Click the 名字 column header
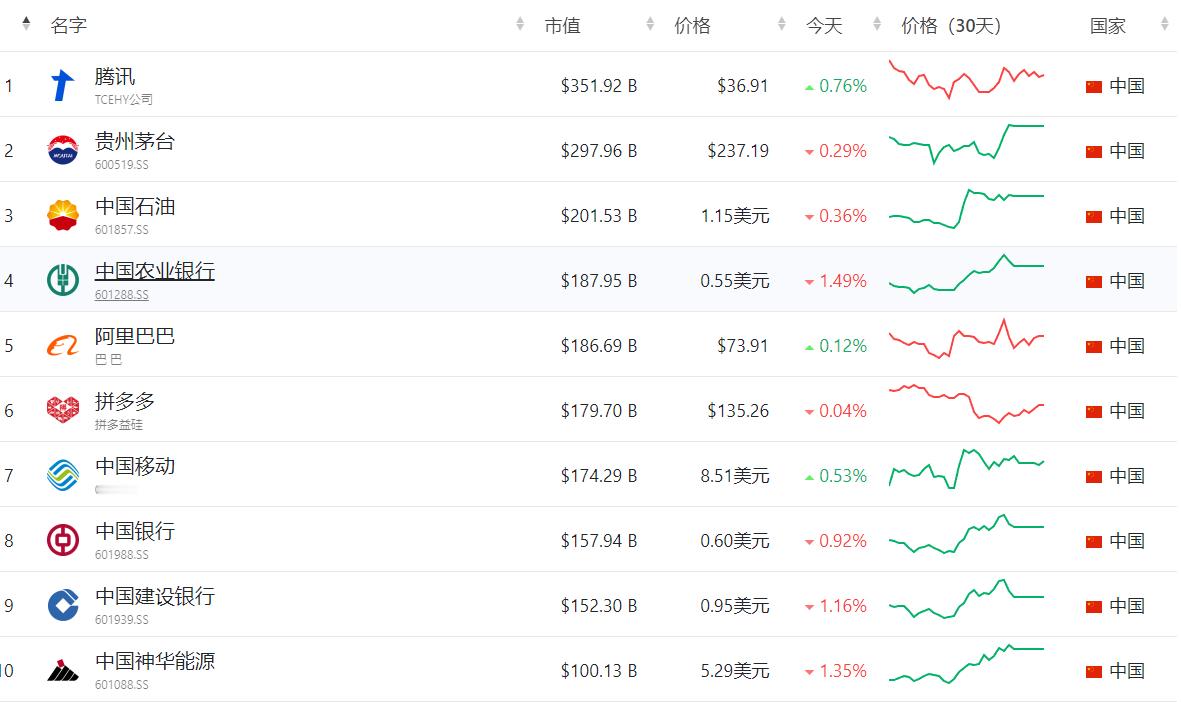 click(69, 26)
